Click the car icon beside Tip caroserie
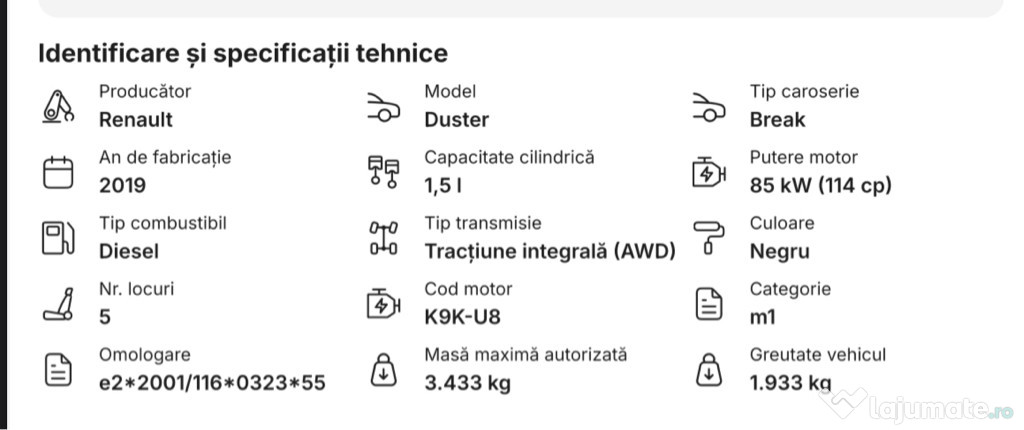Image resolution: width=1024 pixels, height=430 pixels. click(x=709, y=107)
